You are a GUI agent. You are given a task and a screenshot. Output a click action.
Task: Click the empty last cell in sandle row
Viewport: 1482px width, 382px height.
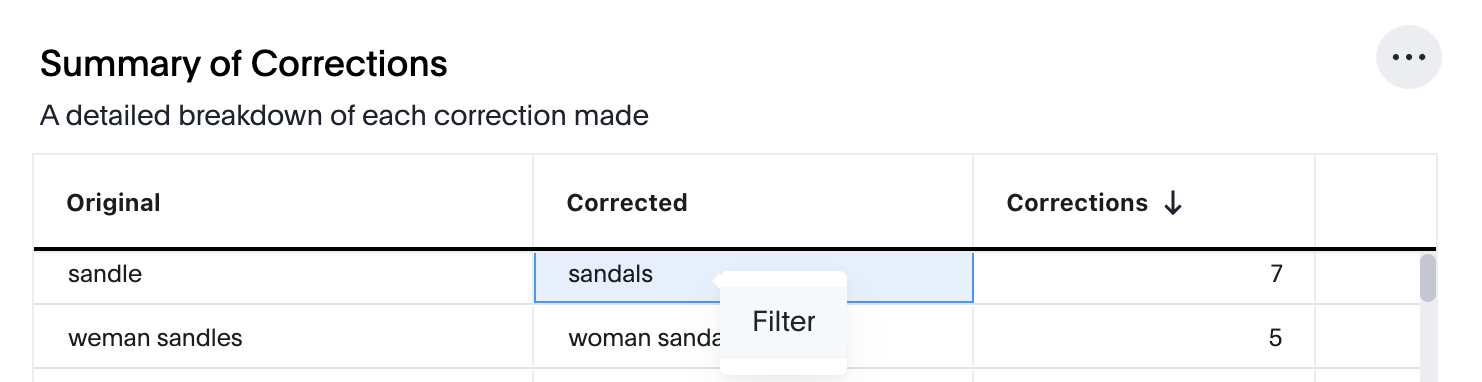click(x=1367, y=274)
